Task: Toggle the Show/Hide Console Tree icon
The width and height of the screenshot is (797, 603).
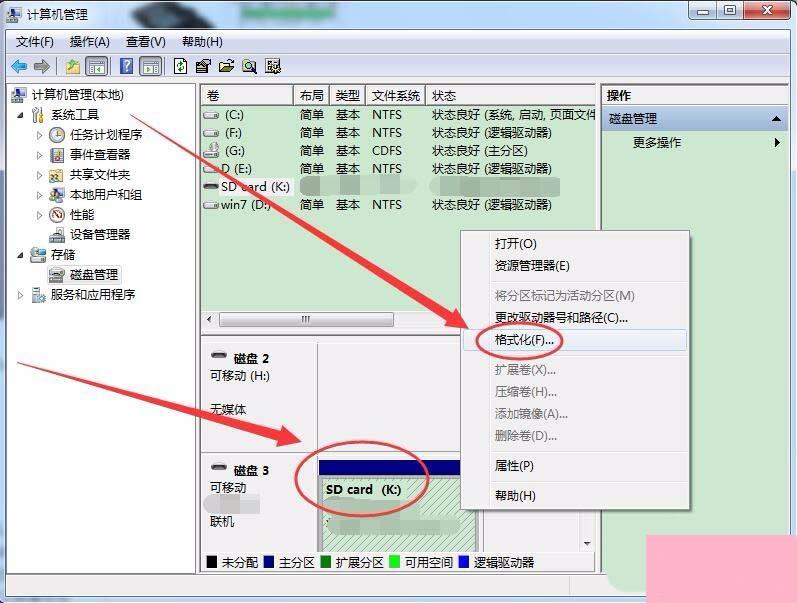Action: 97,66
